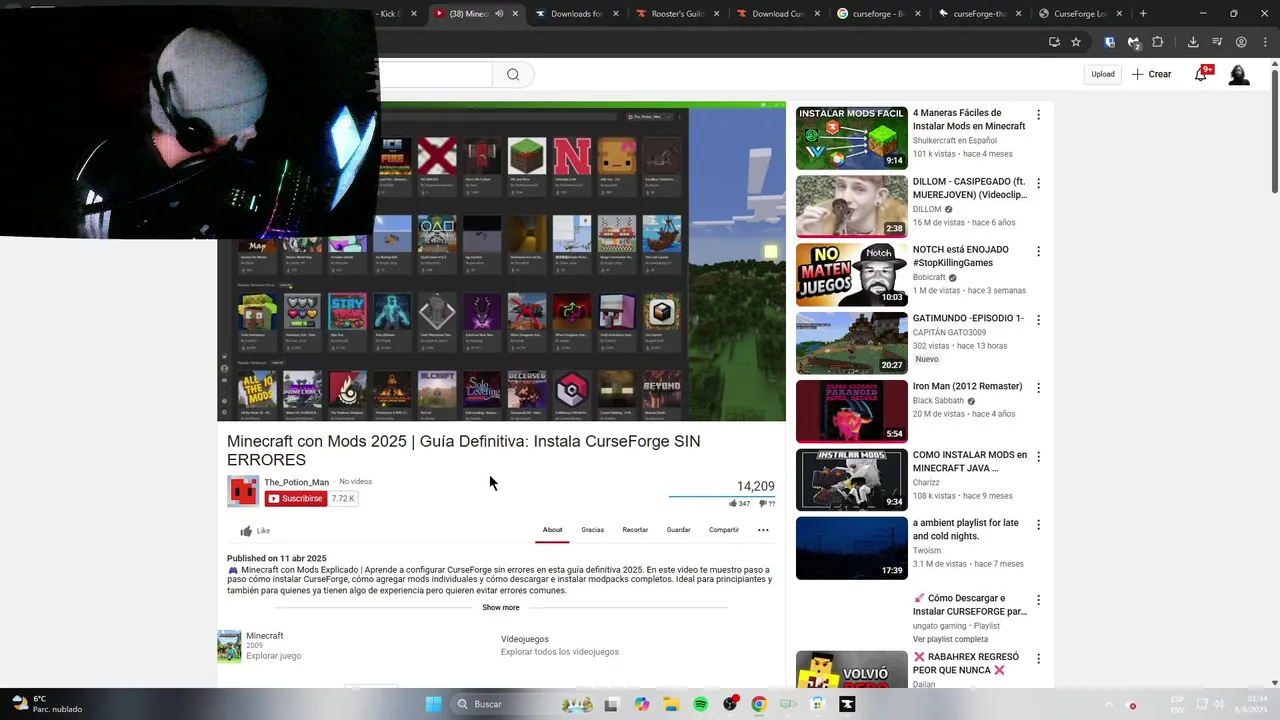Open Iron Man (2012 Remaster) thumbnail
Image resolution: width=1280 pixels, height=720 pixels.
coord(851,411)
